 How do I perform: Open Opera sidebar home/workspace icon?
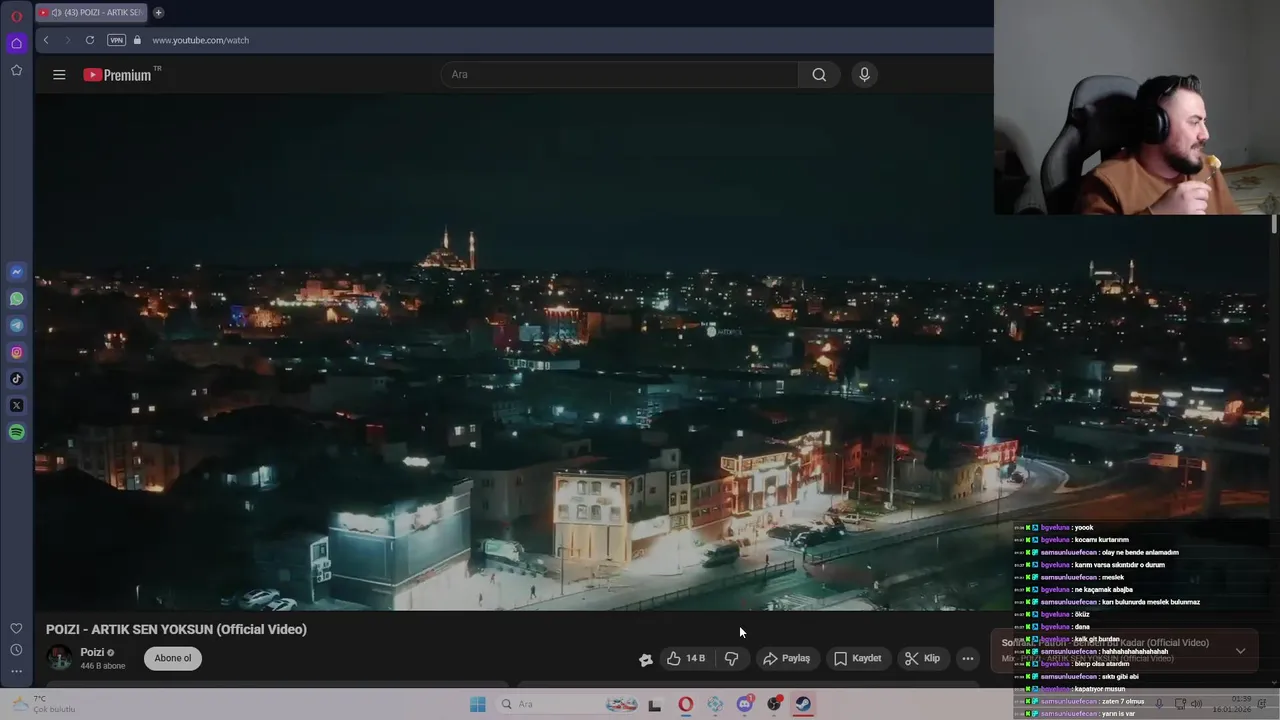(16, 43)
